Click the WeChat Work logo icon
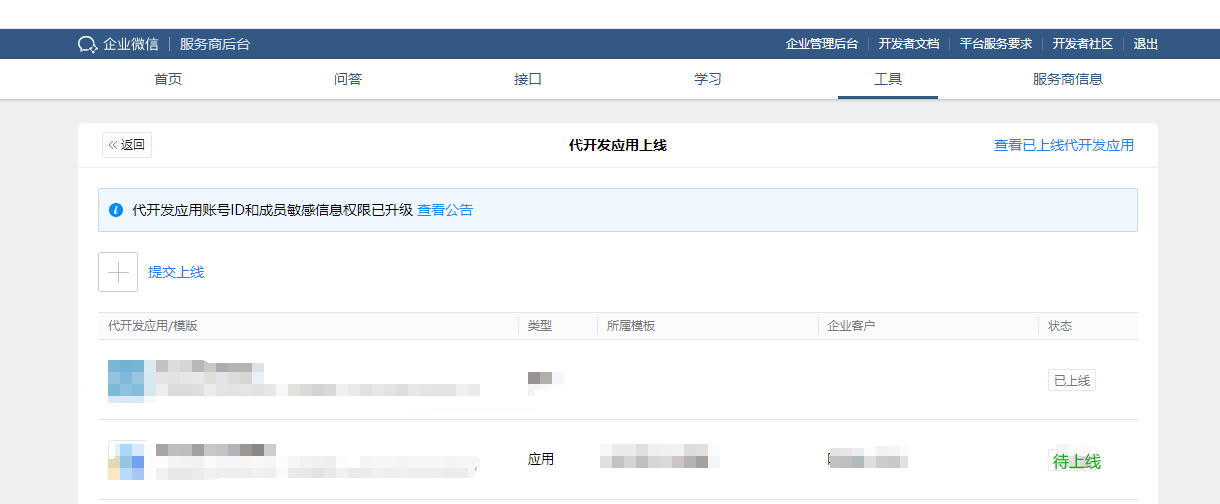Image resolution: width=1220 pixels, height=504 pixels. (87, 44)
